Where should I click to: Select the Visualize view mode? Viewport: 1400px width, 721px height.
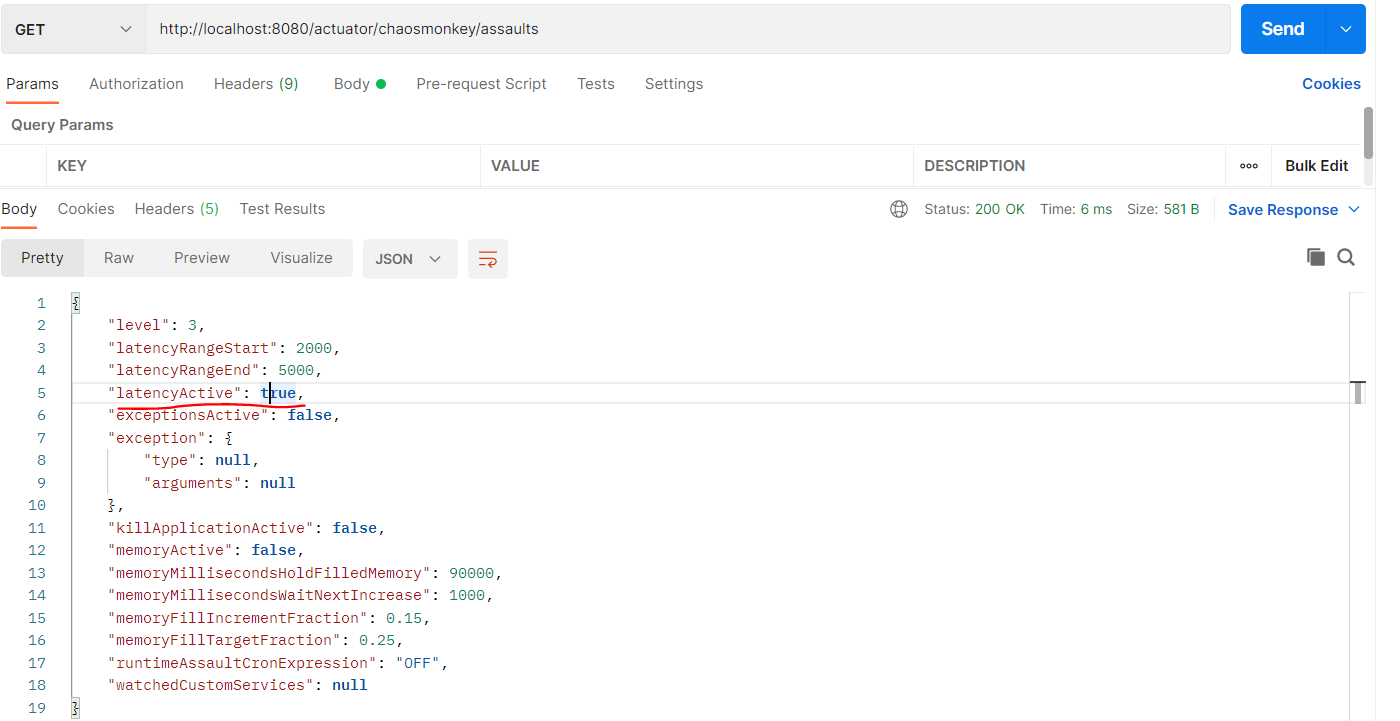[301, 258]
